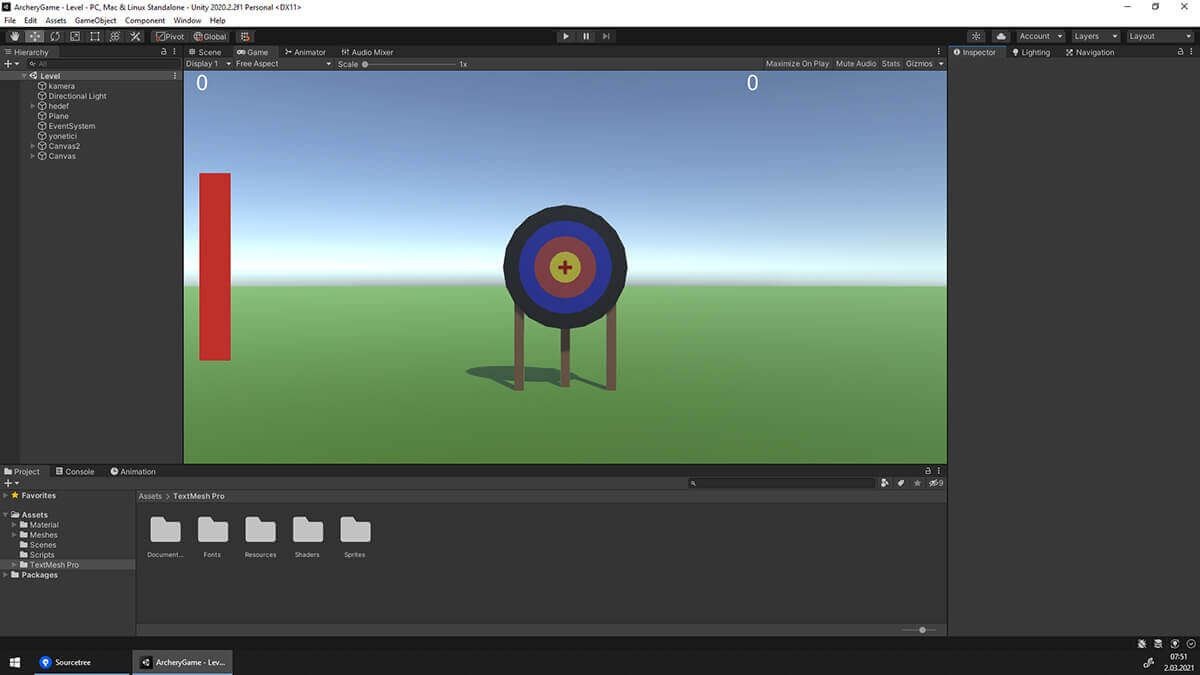Select the Rect Transform tool

pyautogui.click(x=95, y=36)
